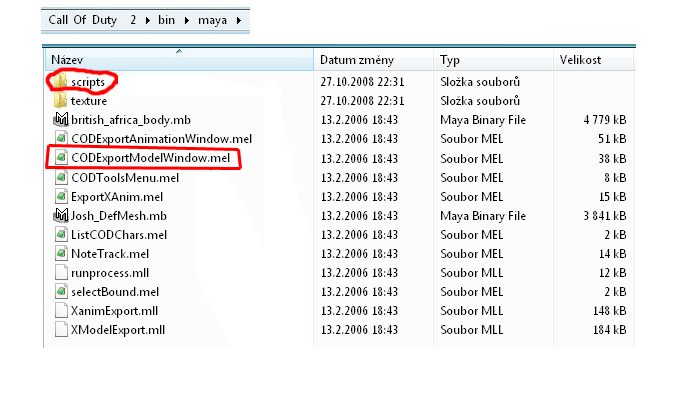Select the CODToolsMenu.mel file icon
Image resolution: width=700 pixels, height=400 pixels.
[61, 177]
